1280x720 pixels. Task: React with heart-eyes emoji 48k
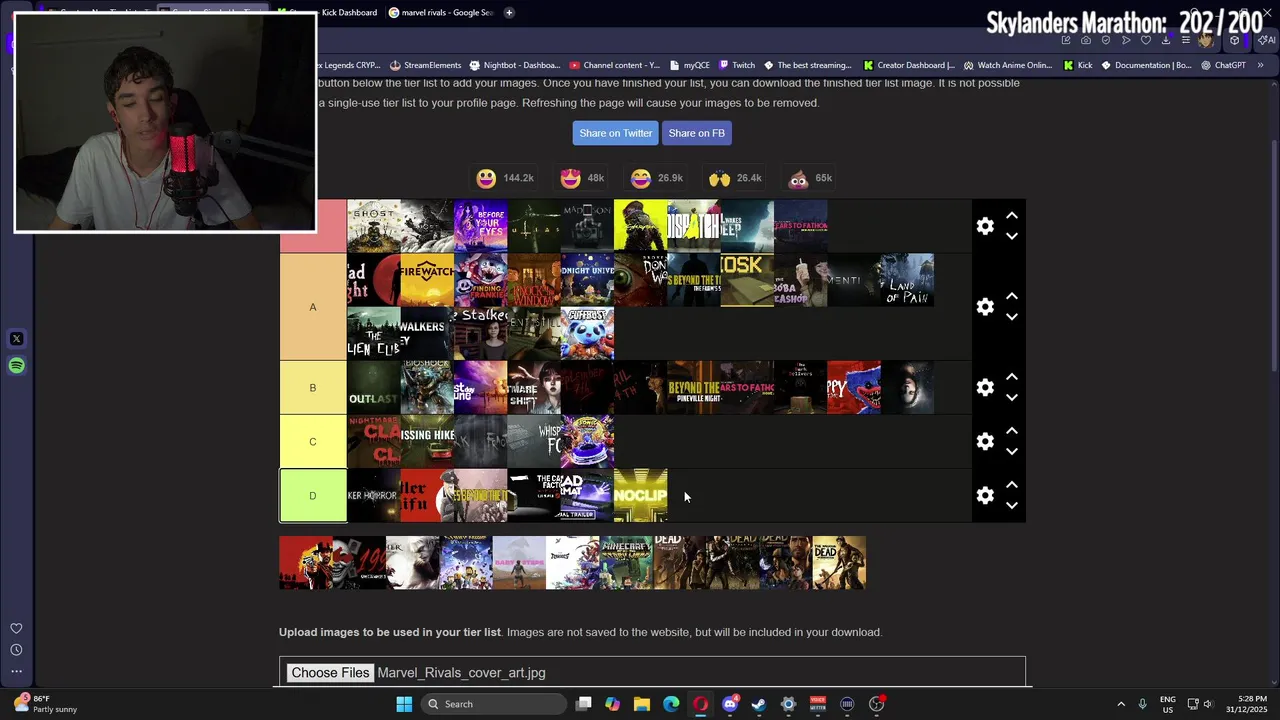[x=582, y=178]
